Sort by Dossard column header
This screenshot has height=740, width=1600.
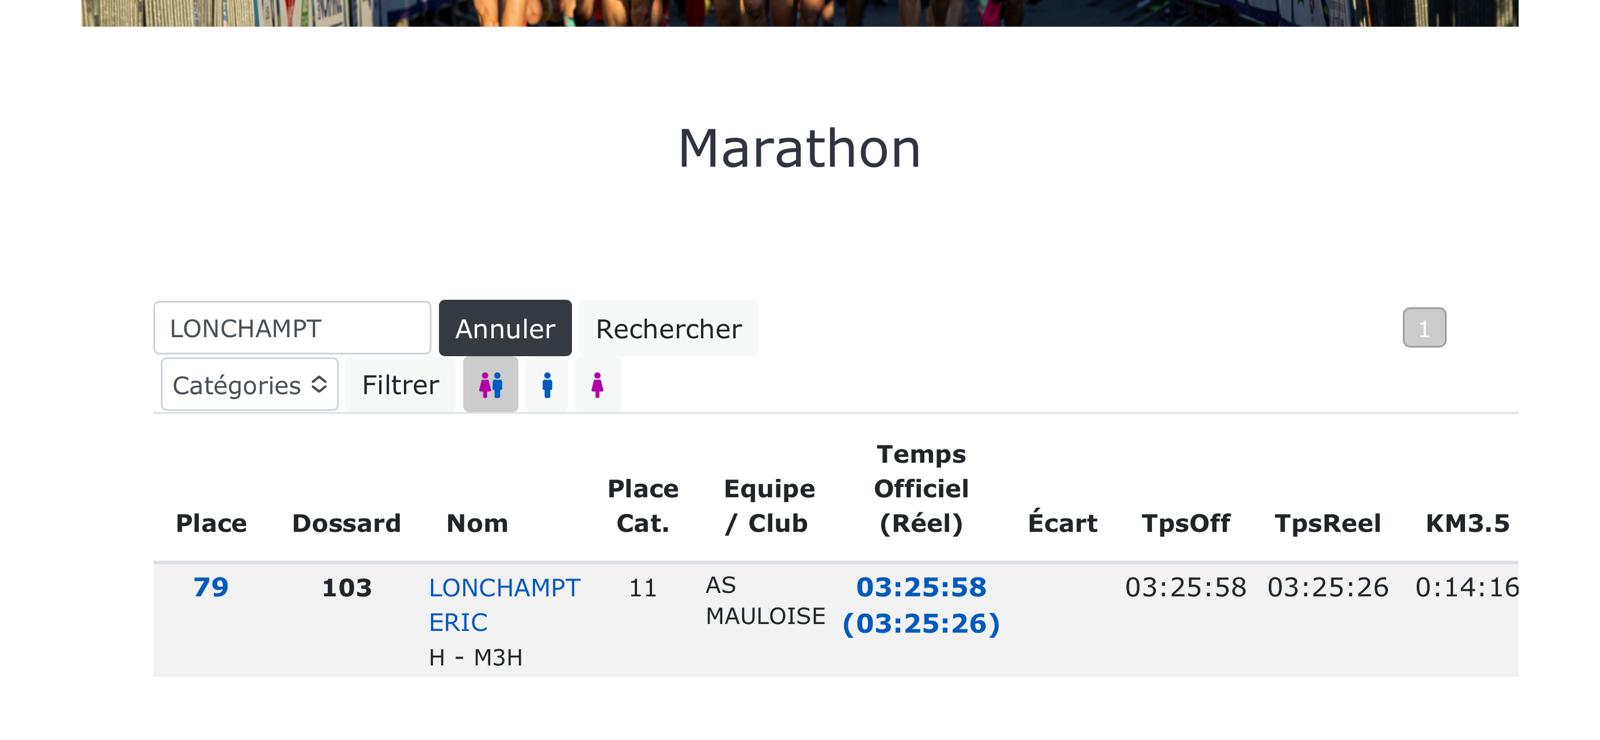point(346,523)
